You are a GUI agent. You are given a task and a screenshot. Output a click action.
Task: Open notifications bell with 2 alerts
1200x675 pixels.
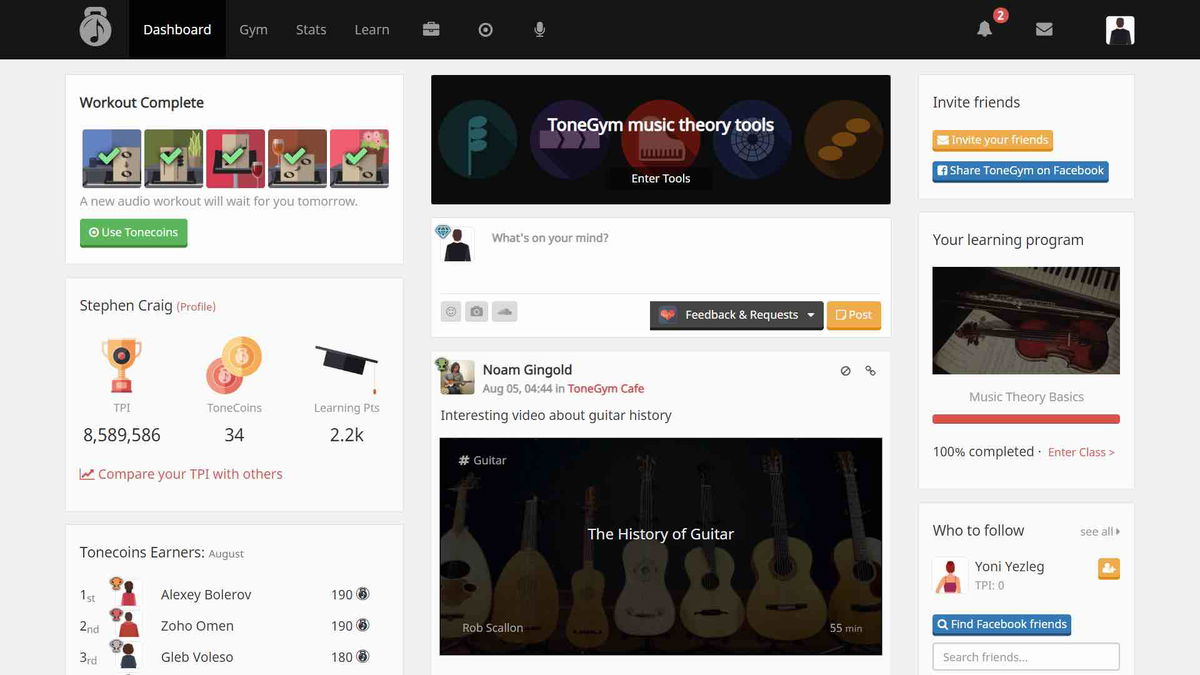click(985, 29)
